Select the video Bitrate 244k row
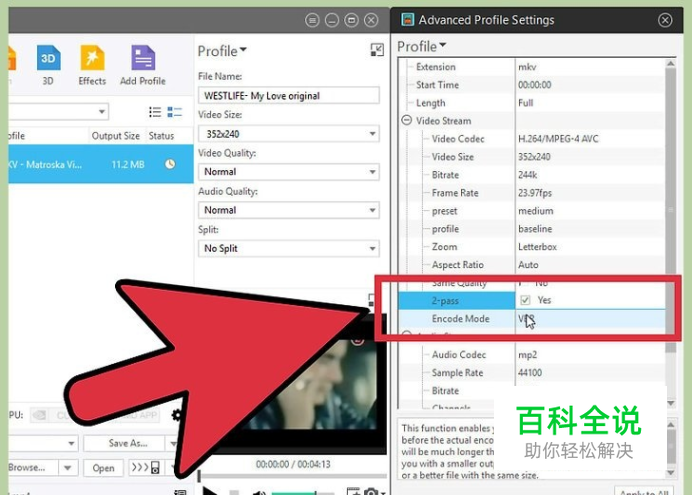This screenshot has height=495, width=692. click(532, 175)
